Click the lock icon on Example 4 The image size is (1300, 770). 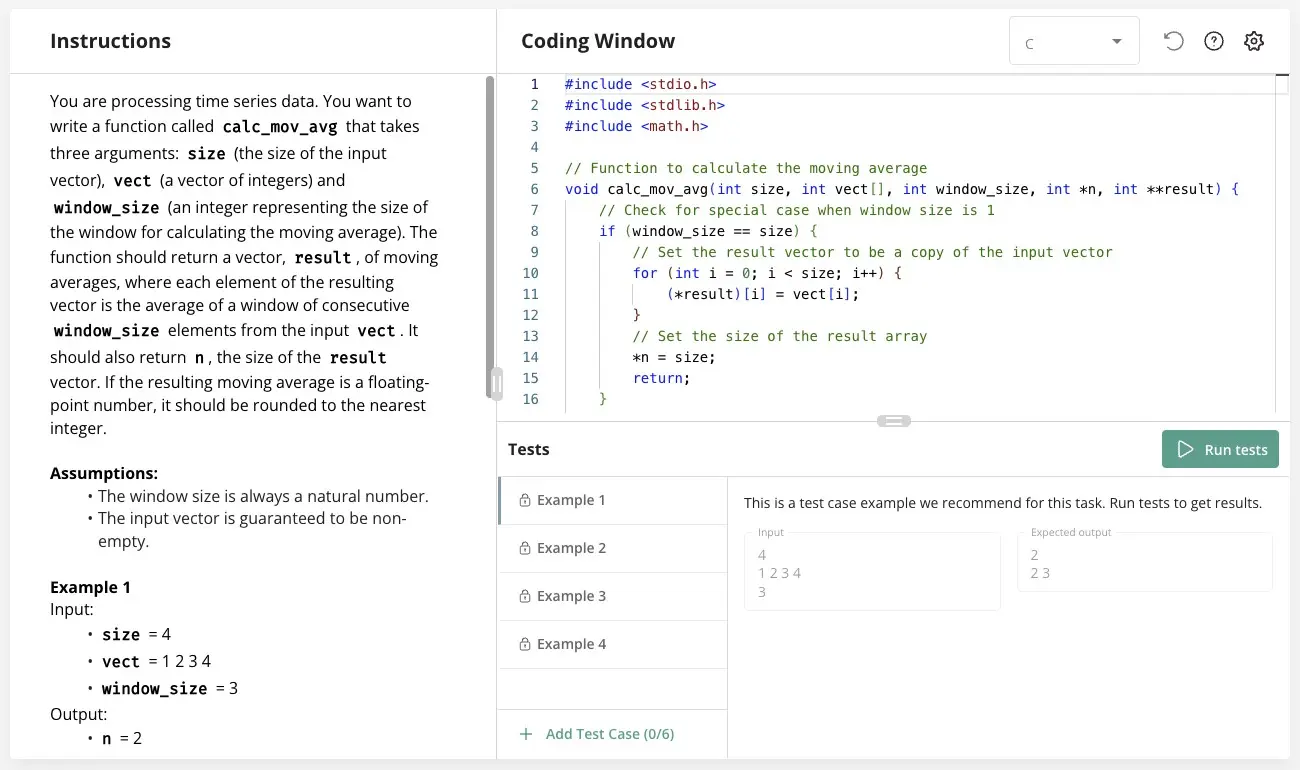pos(524,644)
